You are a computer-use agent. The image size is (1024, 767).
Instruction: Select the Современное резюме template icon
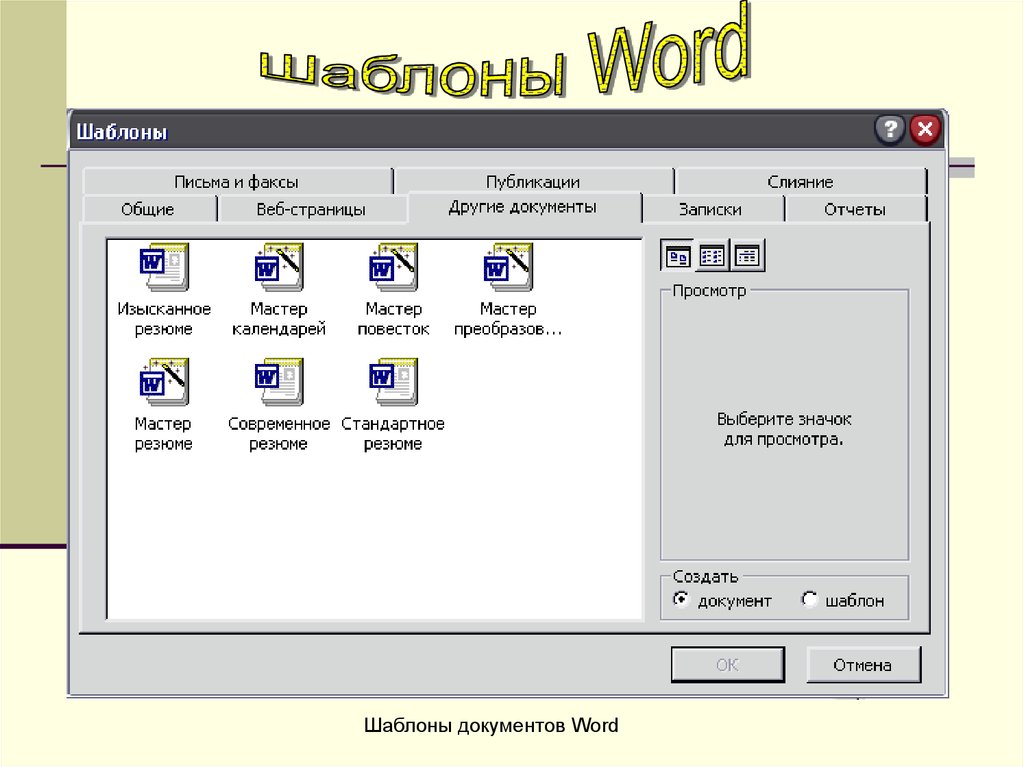[278, 382]
